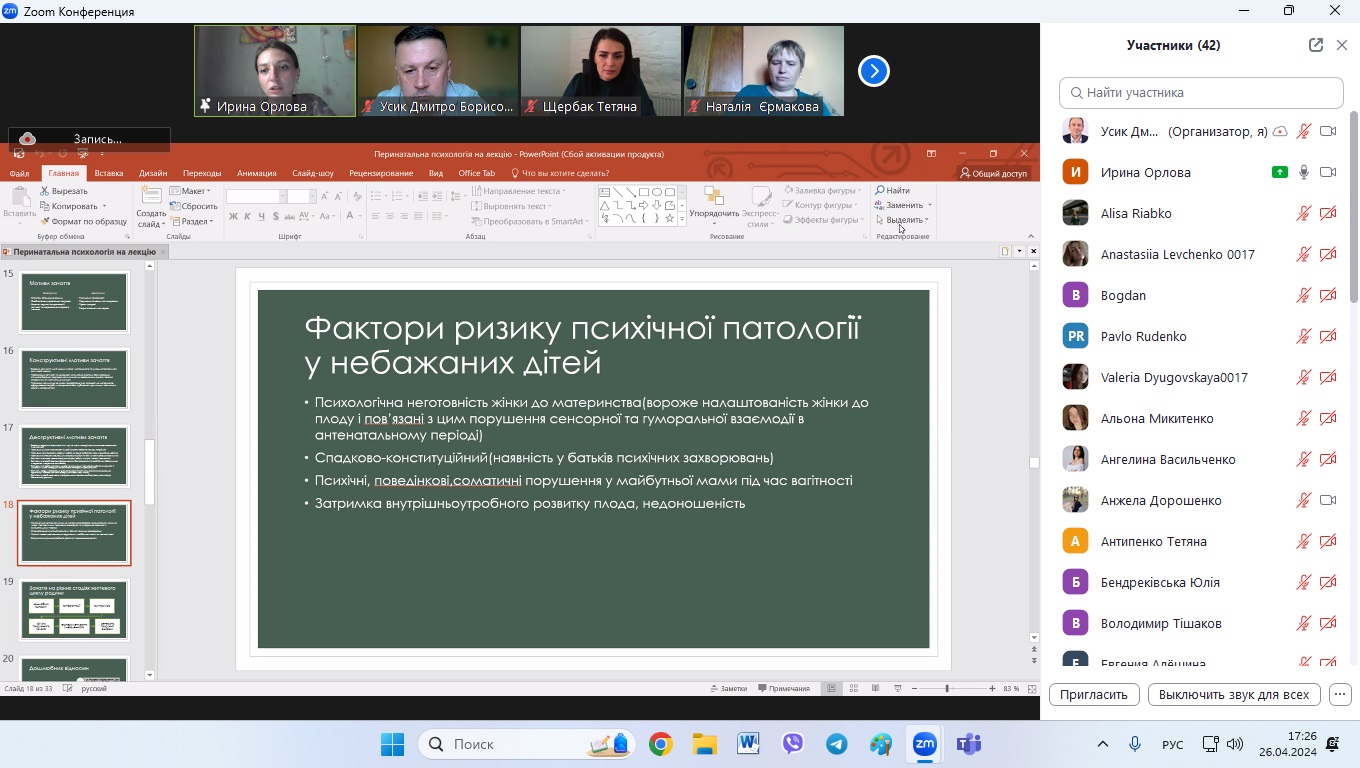Click the zoom in plus in status bar
Image resolution: width=1360 pixels, height=768 pixels.
992,688
